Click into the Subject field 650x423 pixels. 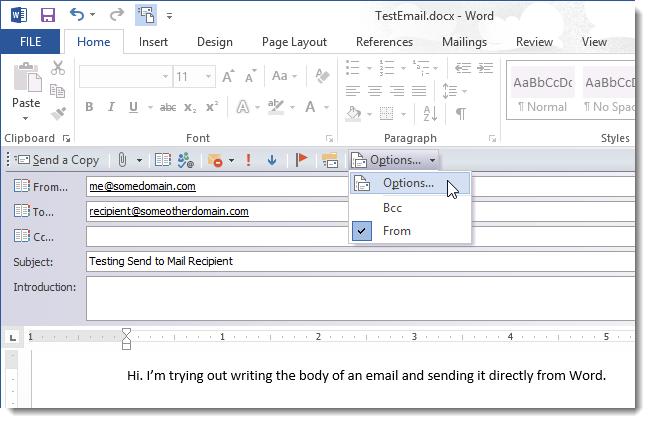(x=360, y=261)
